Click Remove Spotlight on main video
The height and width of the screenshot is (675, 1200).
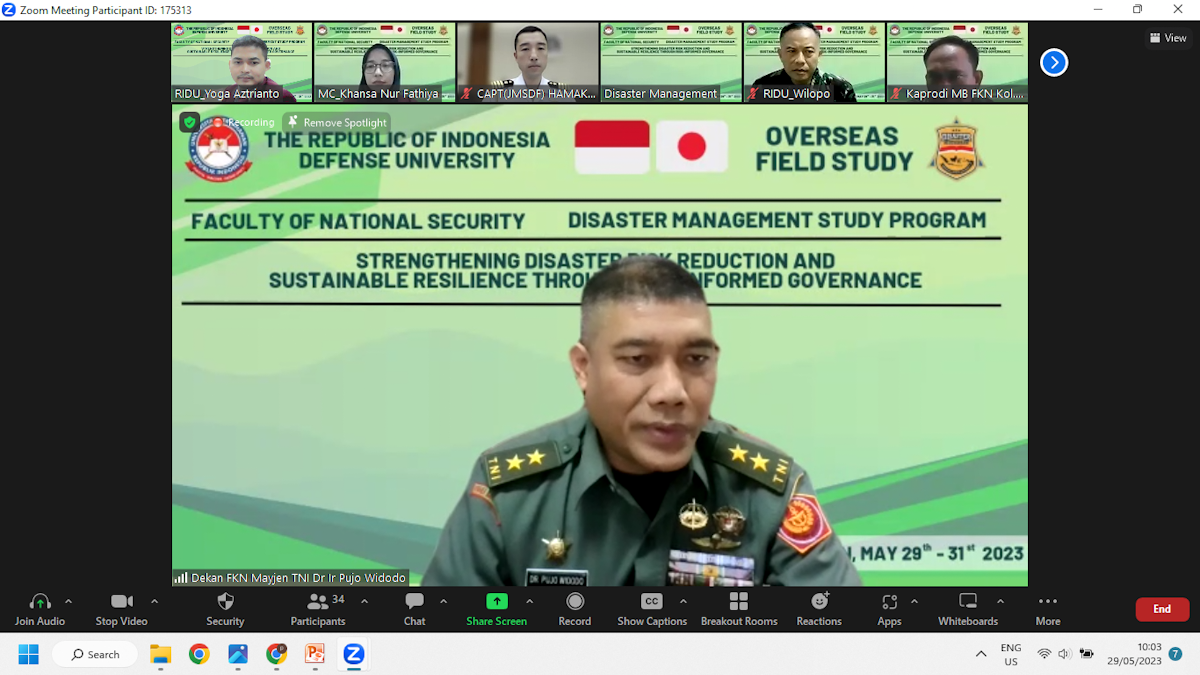(x=337, y=122)
